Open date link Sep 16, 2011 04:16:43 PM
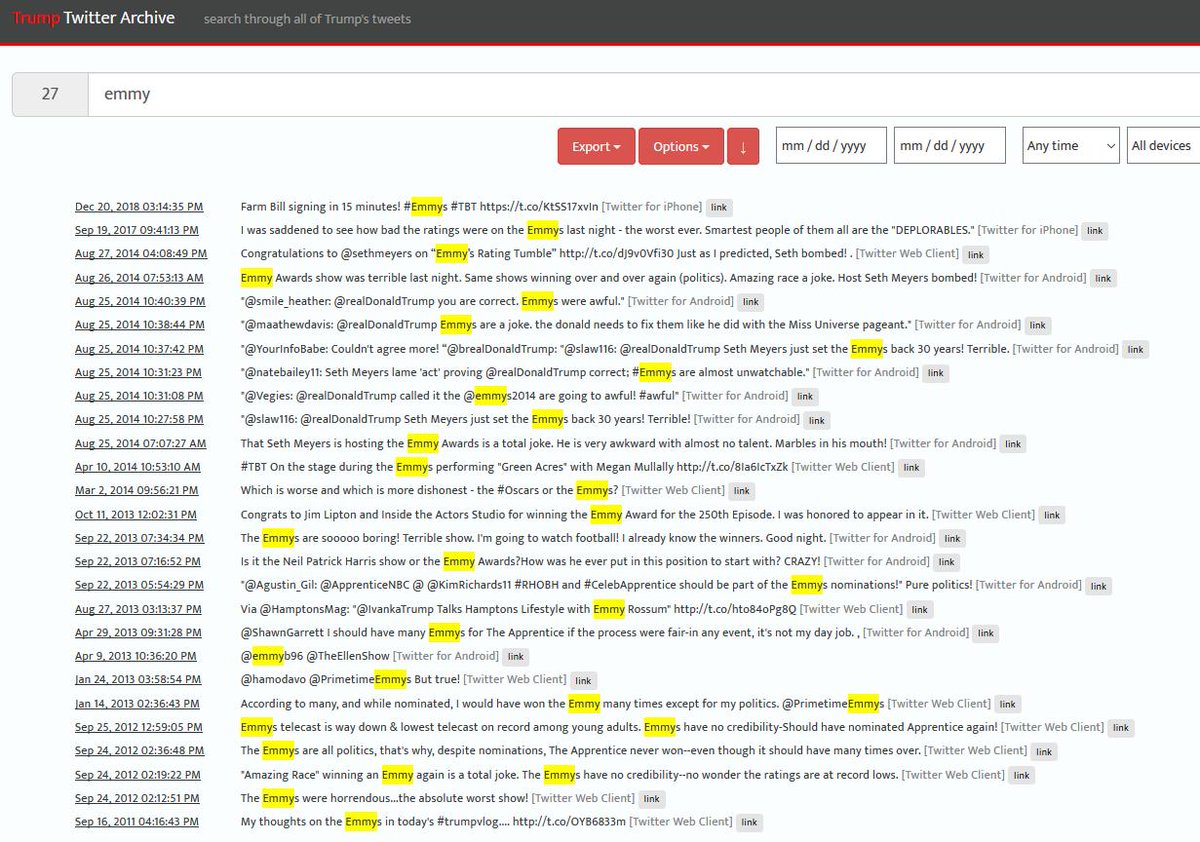The width and height of the screenshot is (1200, 842). [137, 822]
